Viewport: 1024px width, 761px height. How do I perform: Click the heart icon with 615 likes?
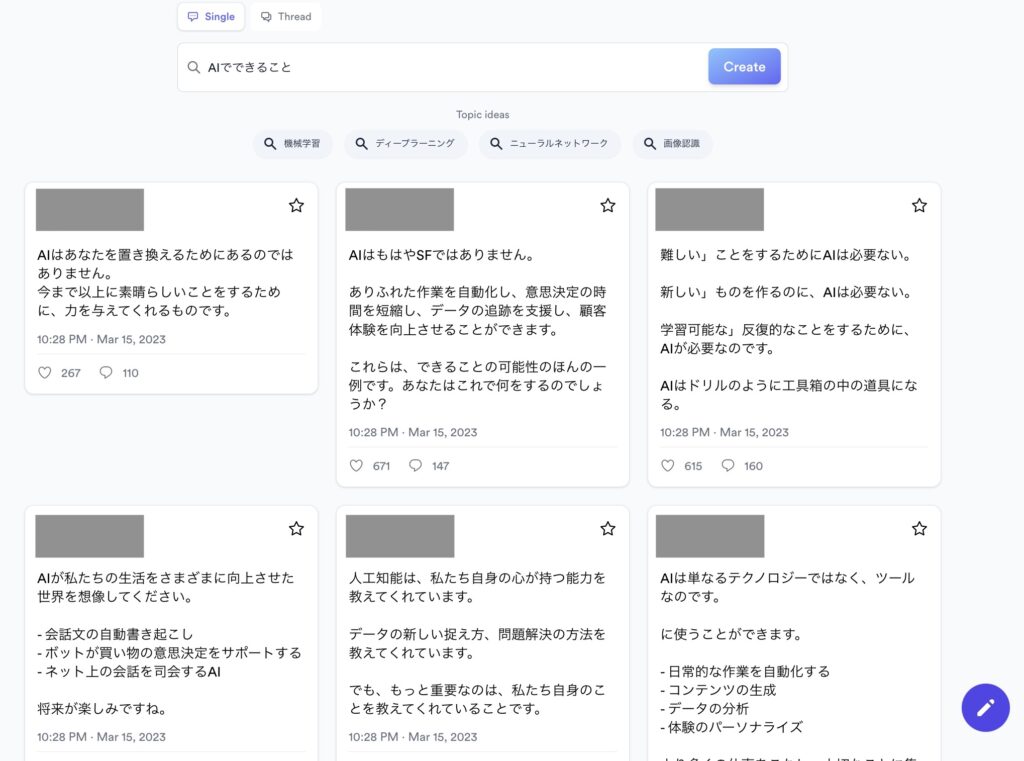click(668, 466)
